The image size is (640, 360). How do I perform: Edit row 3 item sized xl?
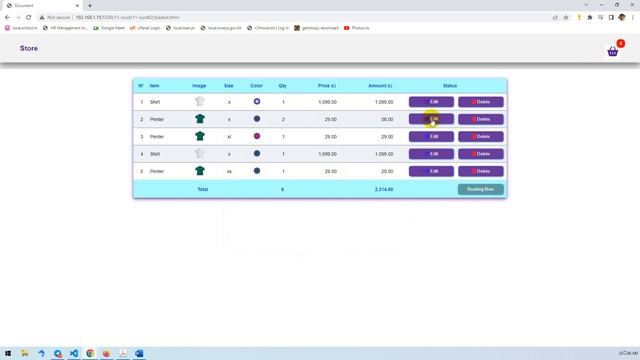click(431, 137)
